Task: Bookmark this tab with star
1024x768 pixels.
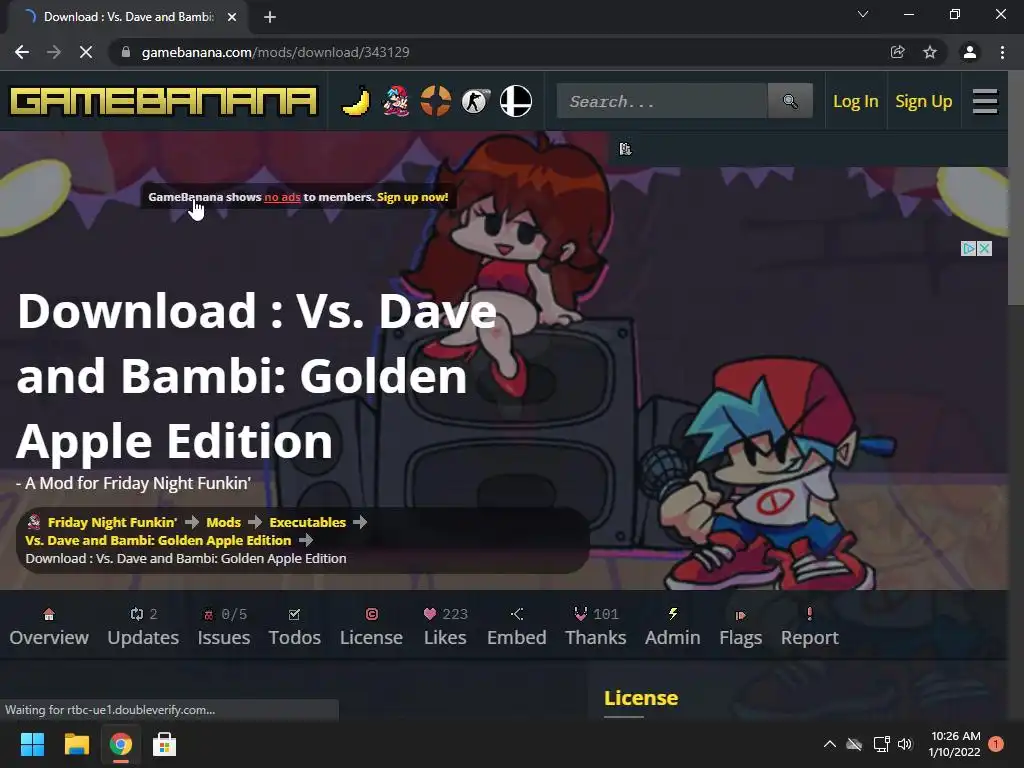Action: point(930,52)
